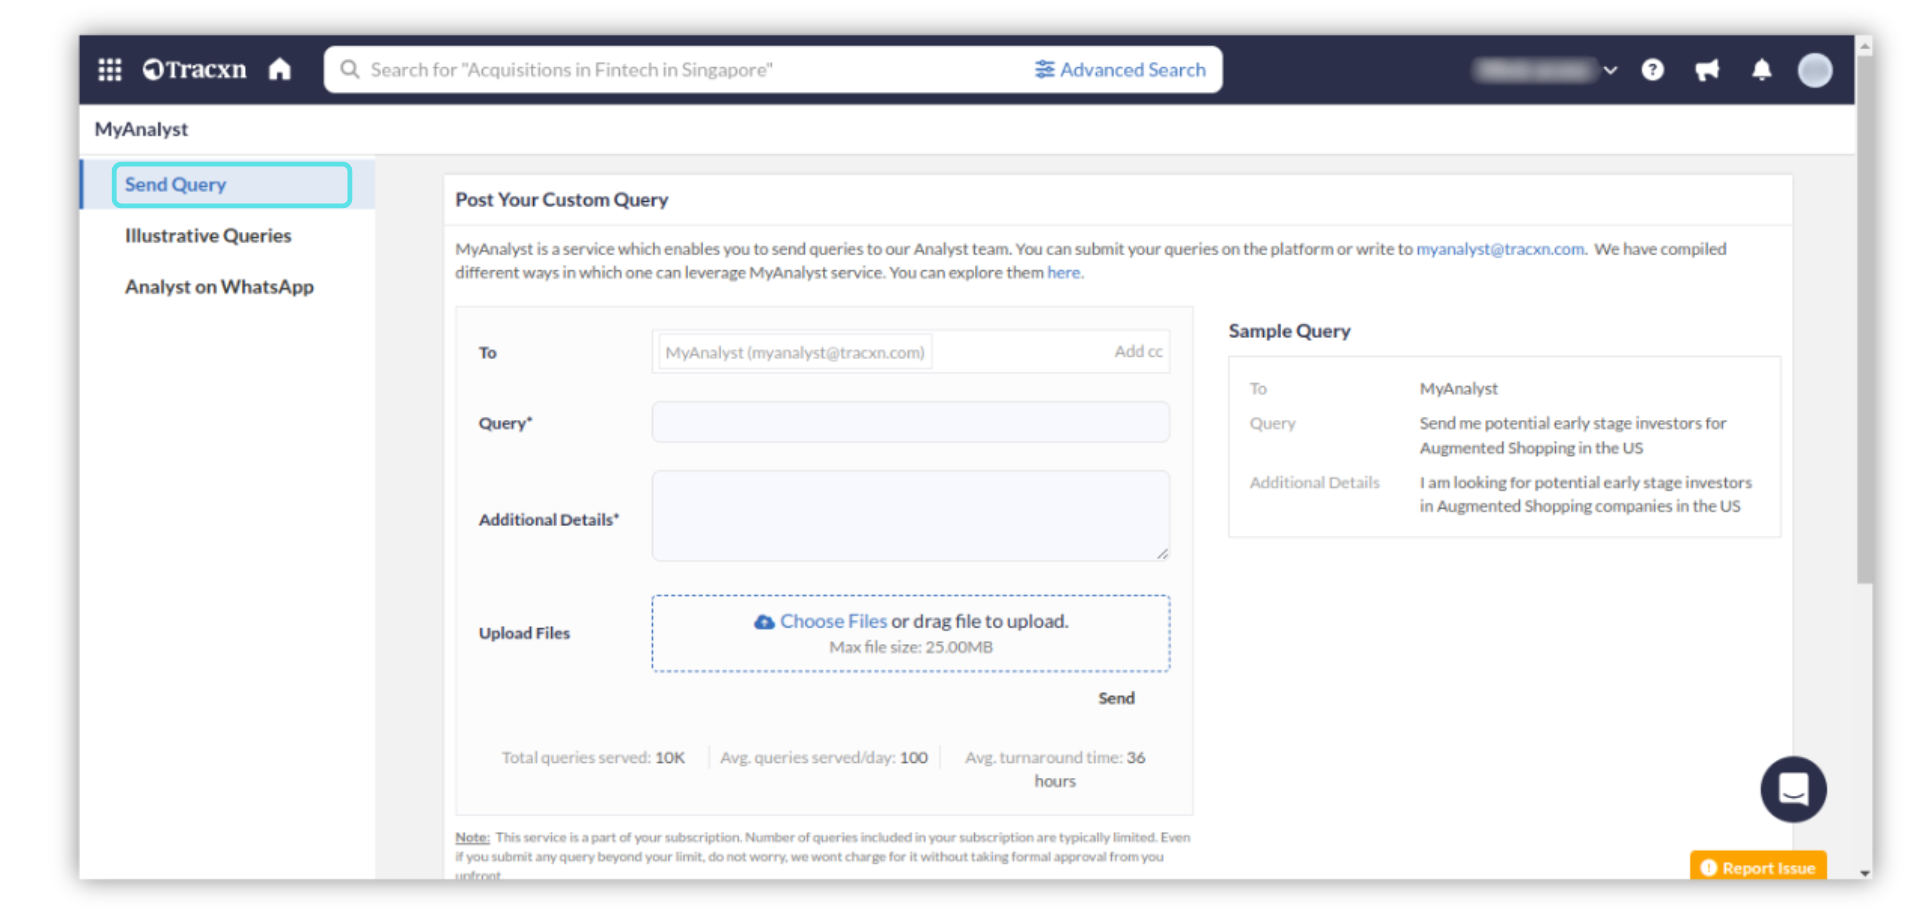
Task: Open Illustrative Queries section
Action: pos(208,236)
